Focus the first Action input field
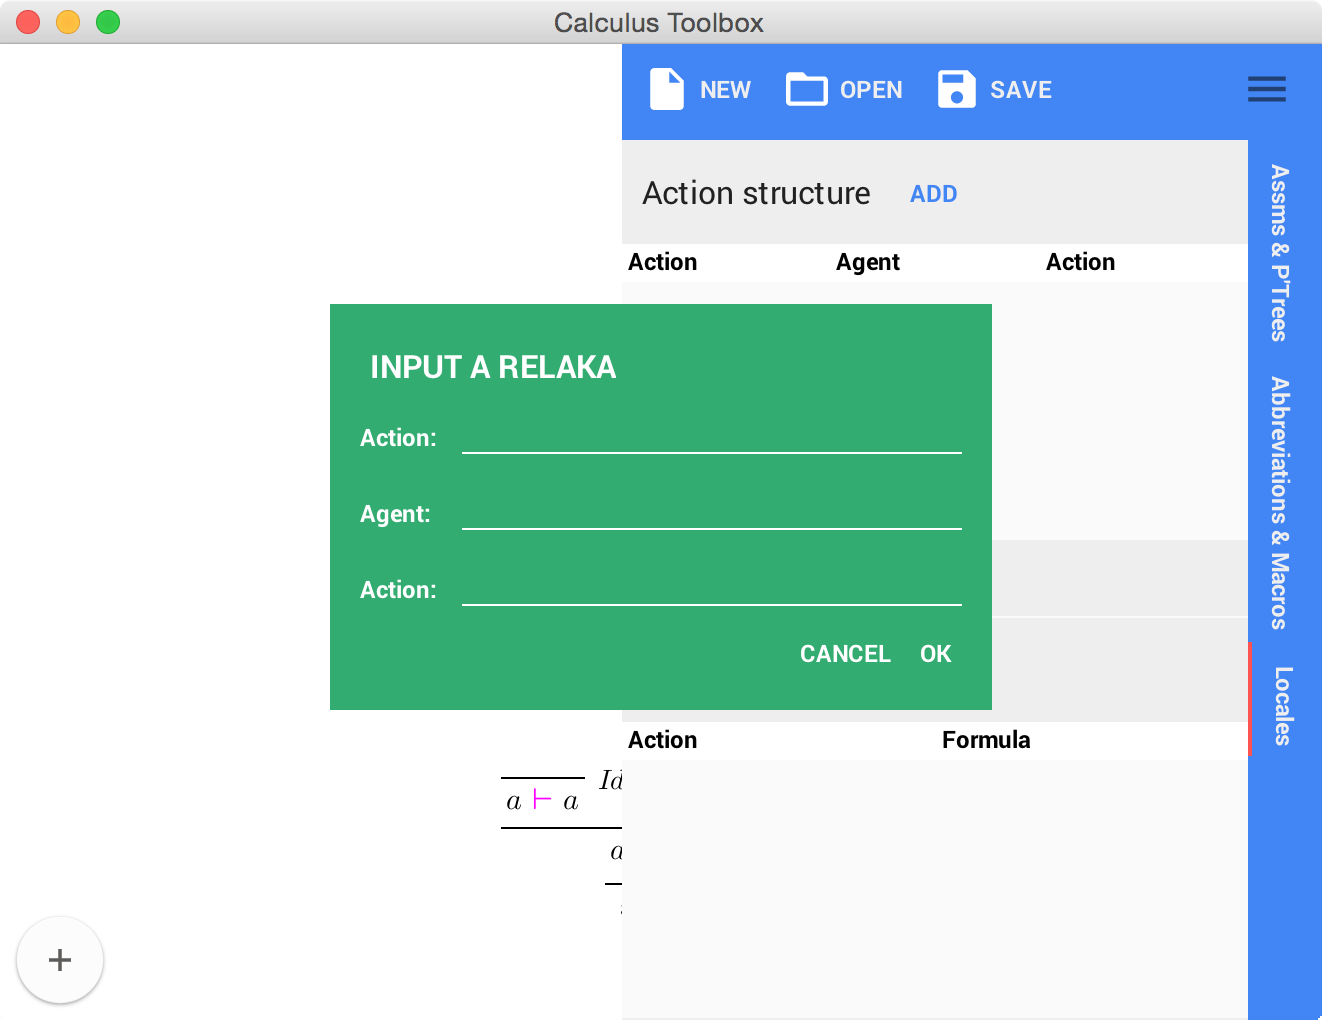 [x=712, y=438]
